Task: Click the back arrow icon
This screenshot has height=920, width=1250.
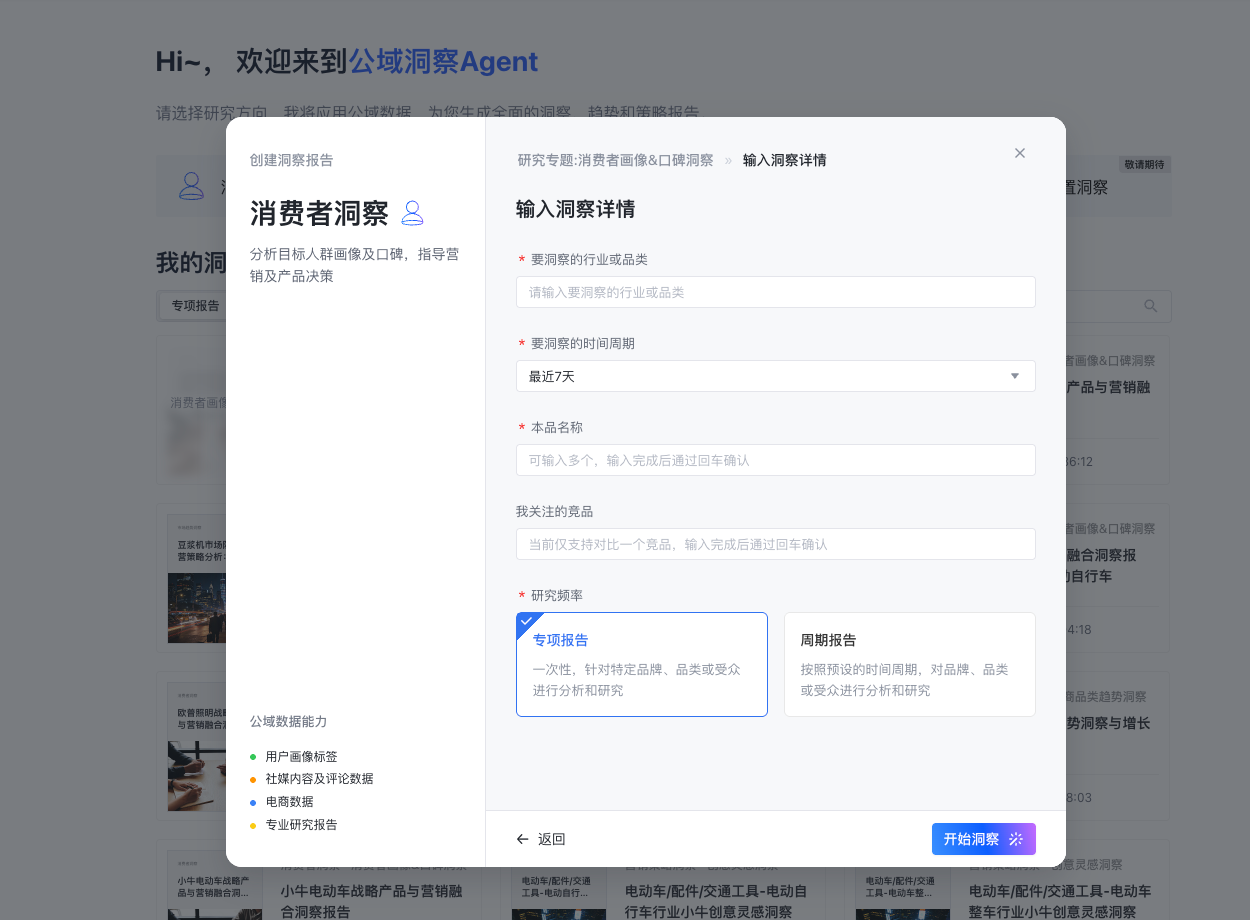Action: [522, 839]
